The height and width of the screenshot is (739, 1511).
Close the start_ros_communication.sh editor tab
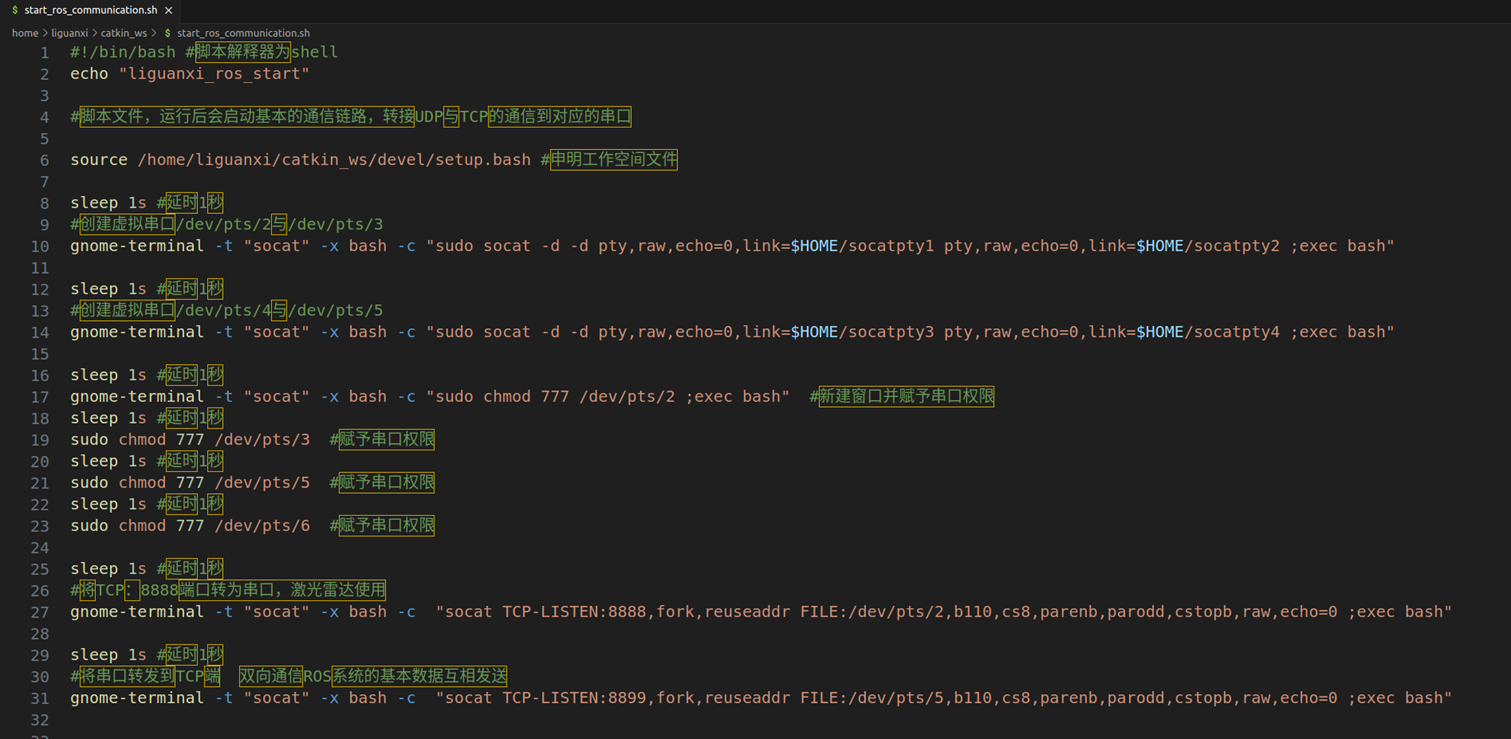click(169, 10)
